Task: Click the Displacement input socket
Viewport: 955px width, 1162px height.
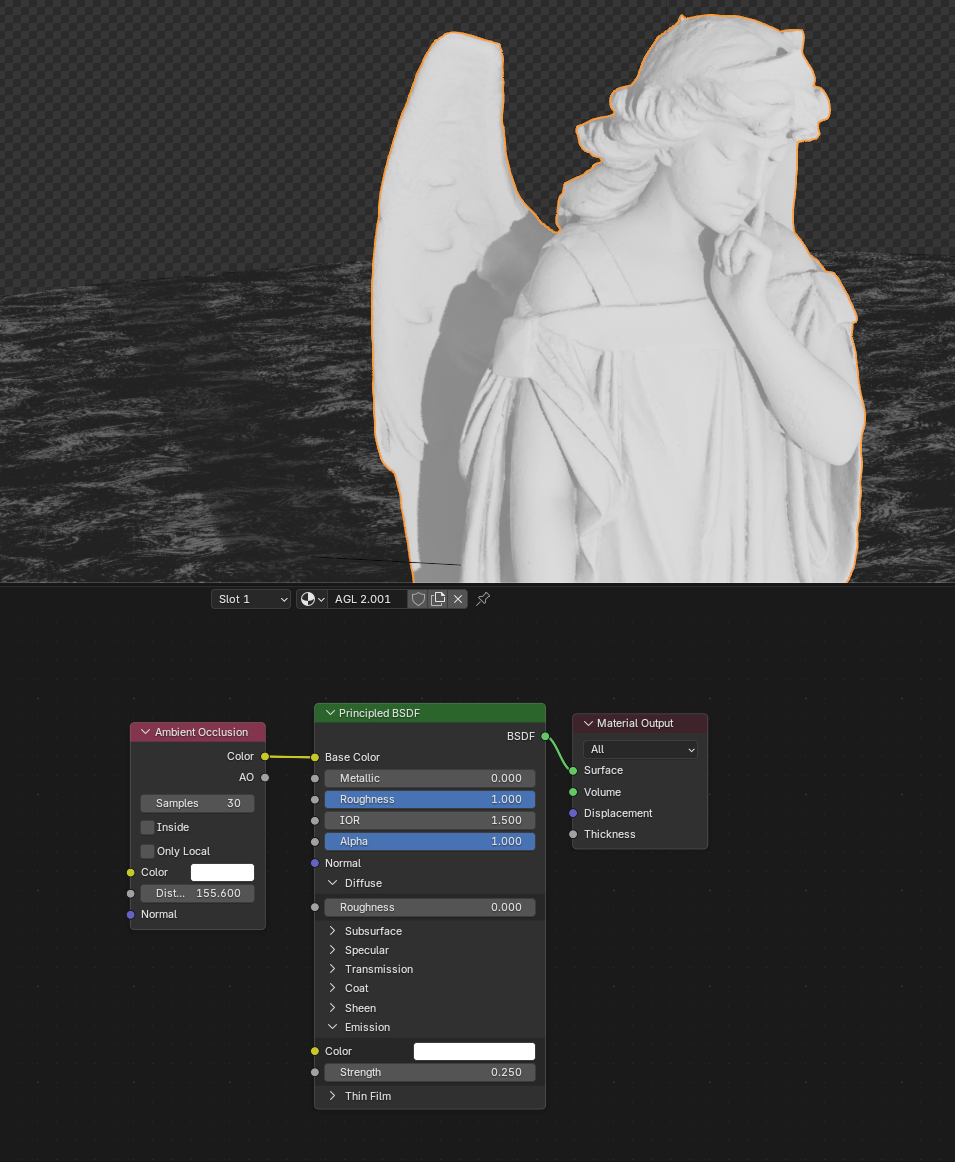Action: pyautogui.click(x=573, y=813)
